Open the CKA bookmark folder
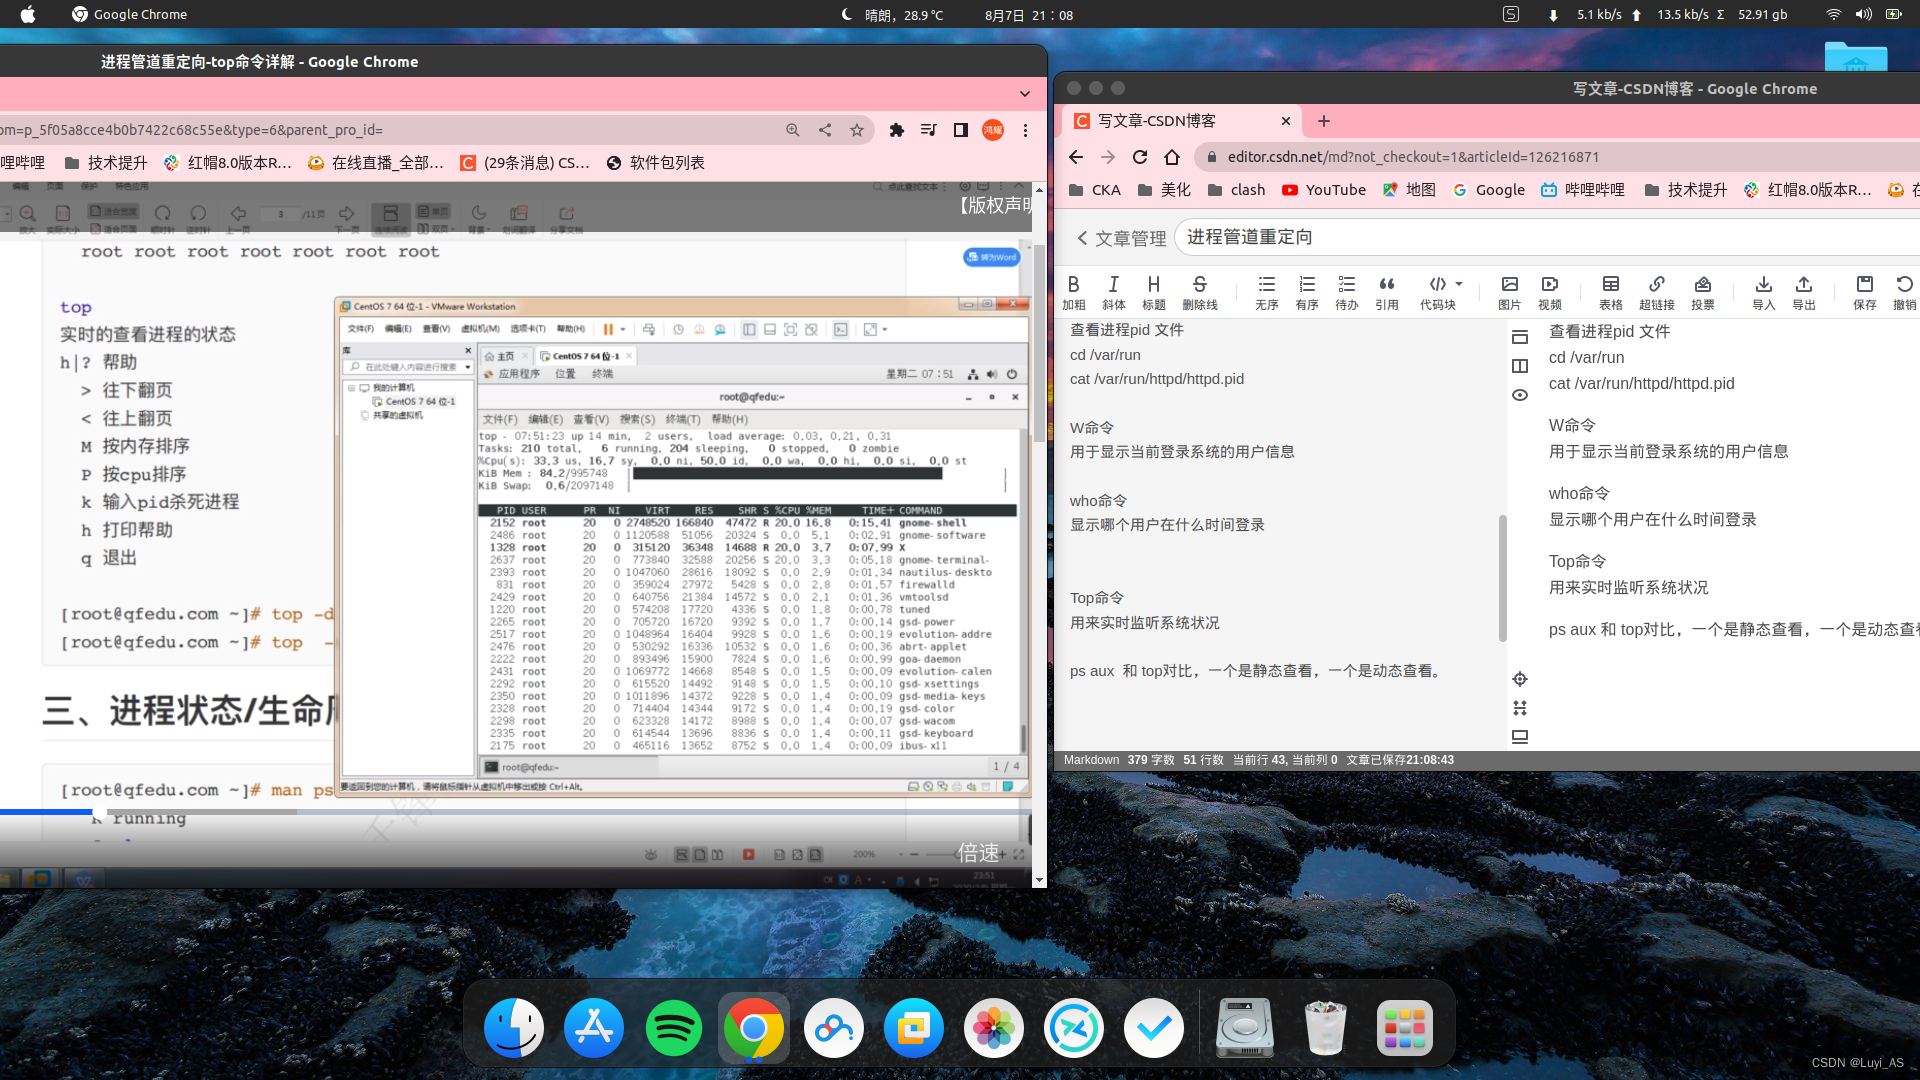 1095,190
